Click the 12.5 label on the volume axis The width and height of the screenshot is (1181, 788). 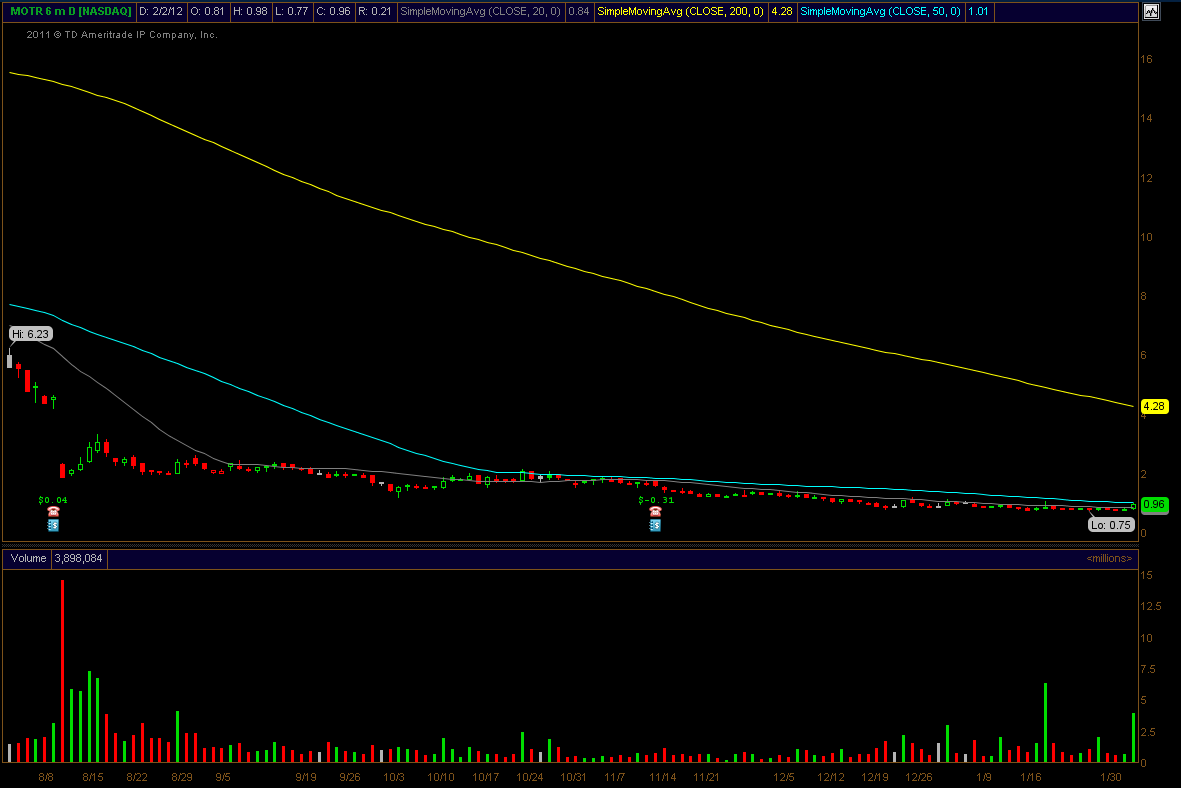(1151, 606)
